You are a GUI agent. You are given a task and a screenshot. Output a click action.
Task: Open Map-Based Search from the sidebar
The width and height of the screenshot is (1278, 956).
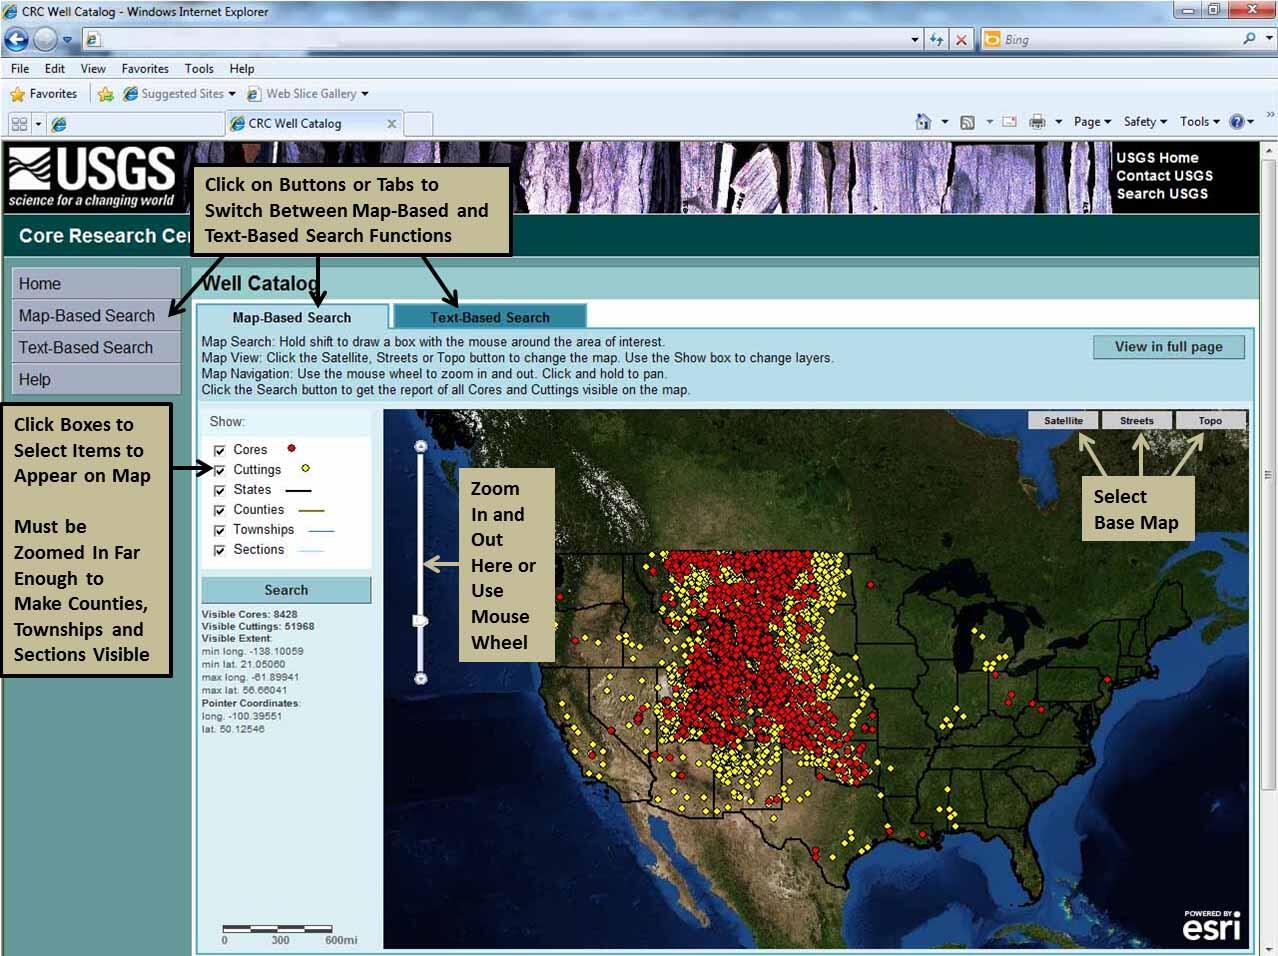pyautogui.click(x=96, y=316)
